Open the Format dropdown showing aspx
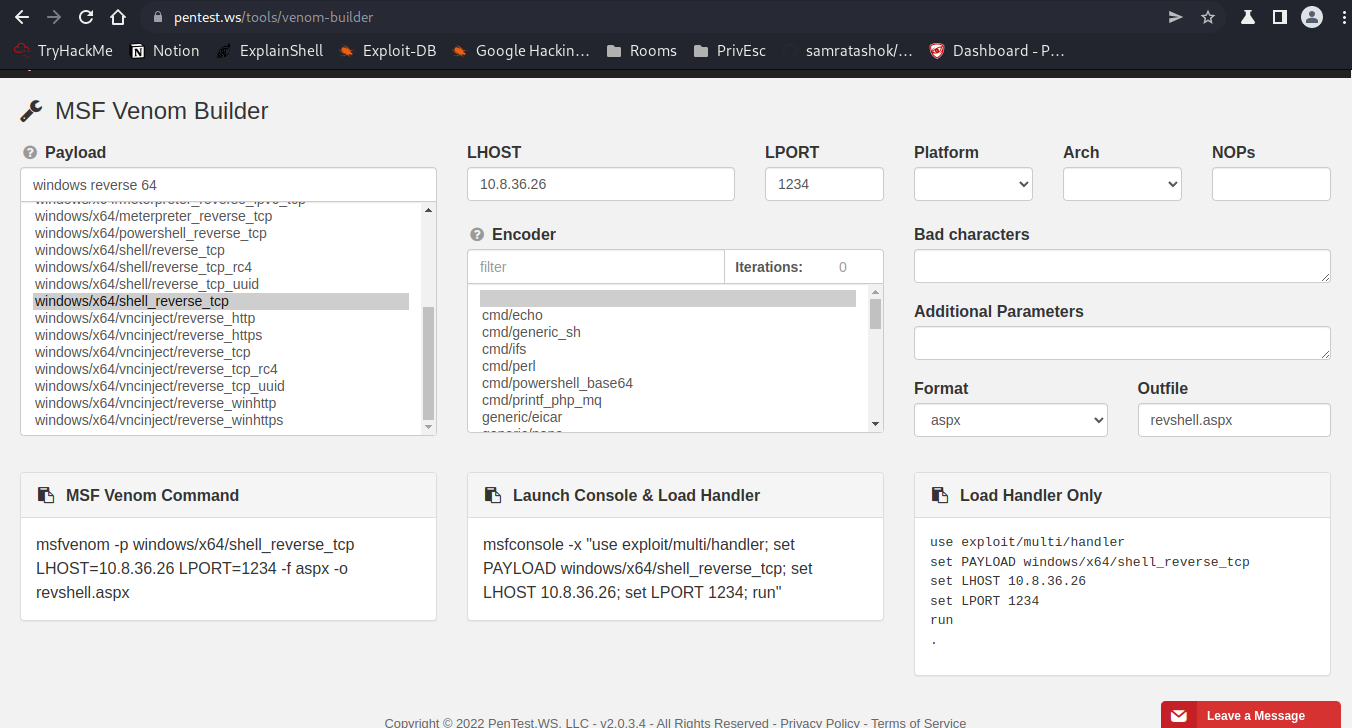1352x728 pixels. [x=1011, y=420]
